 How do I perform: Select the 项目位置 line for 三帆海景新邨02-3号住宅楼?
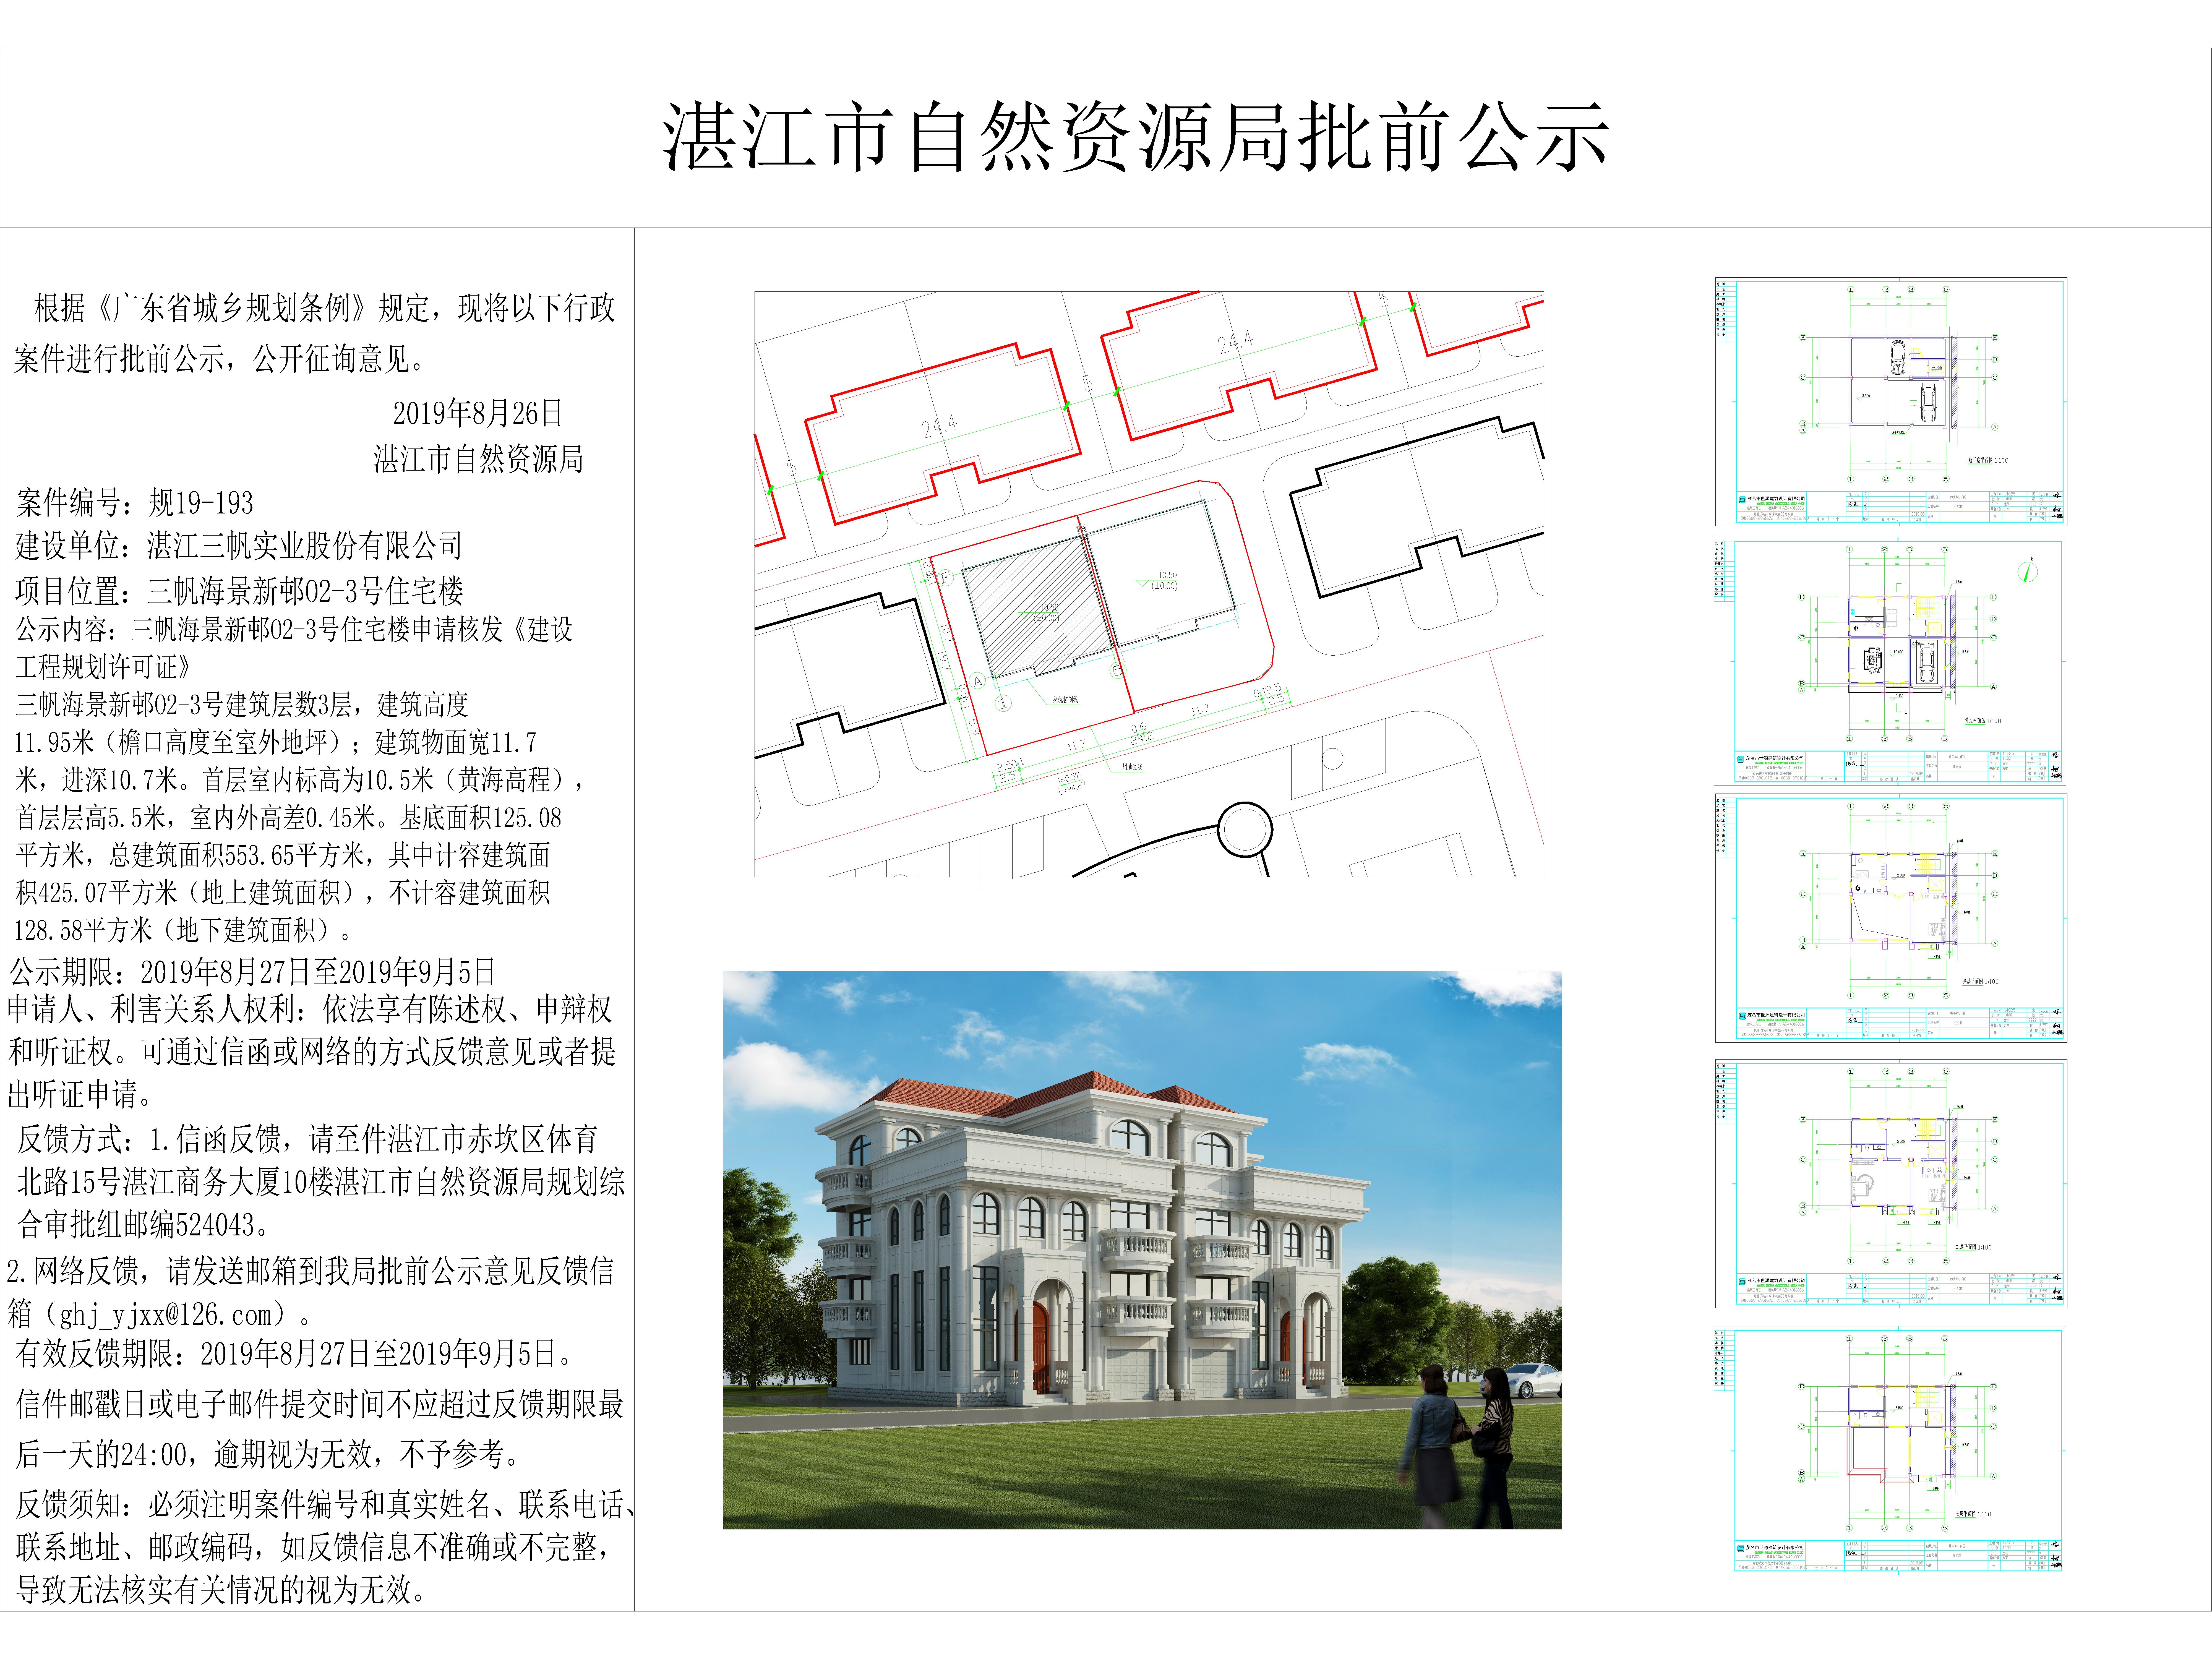click(x=239, y=591)
